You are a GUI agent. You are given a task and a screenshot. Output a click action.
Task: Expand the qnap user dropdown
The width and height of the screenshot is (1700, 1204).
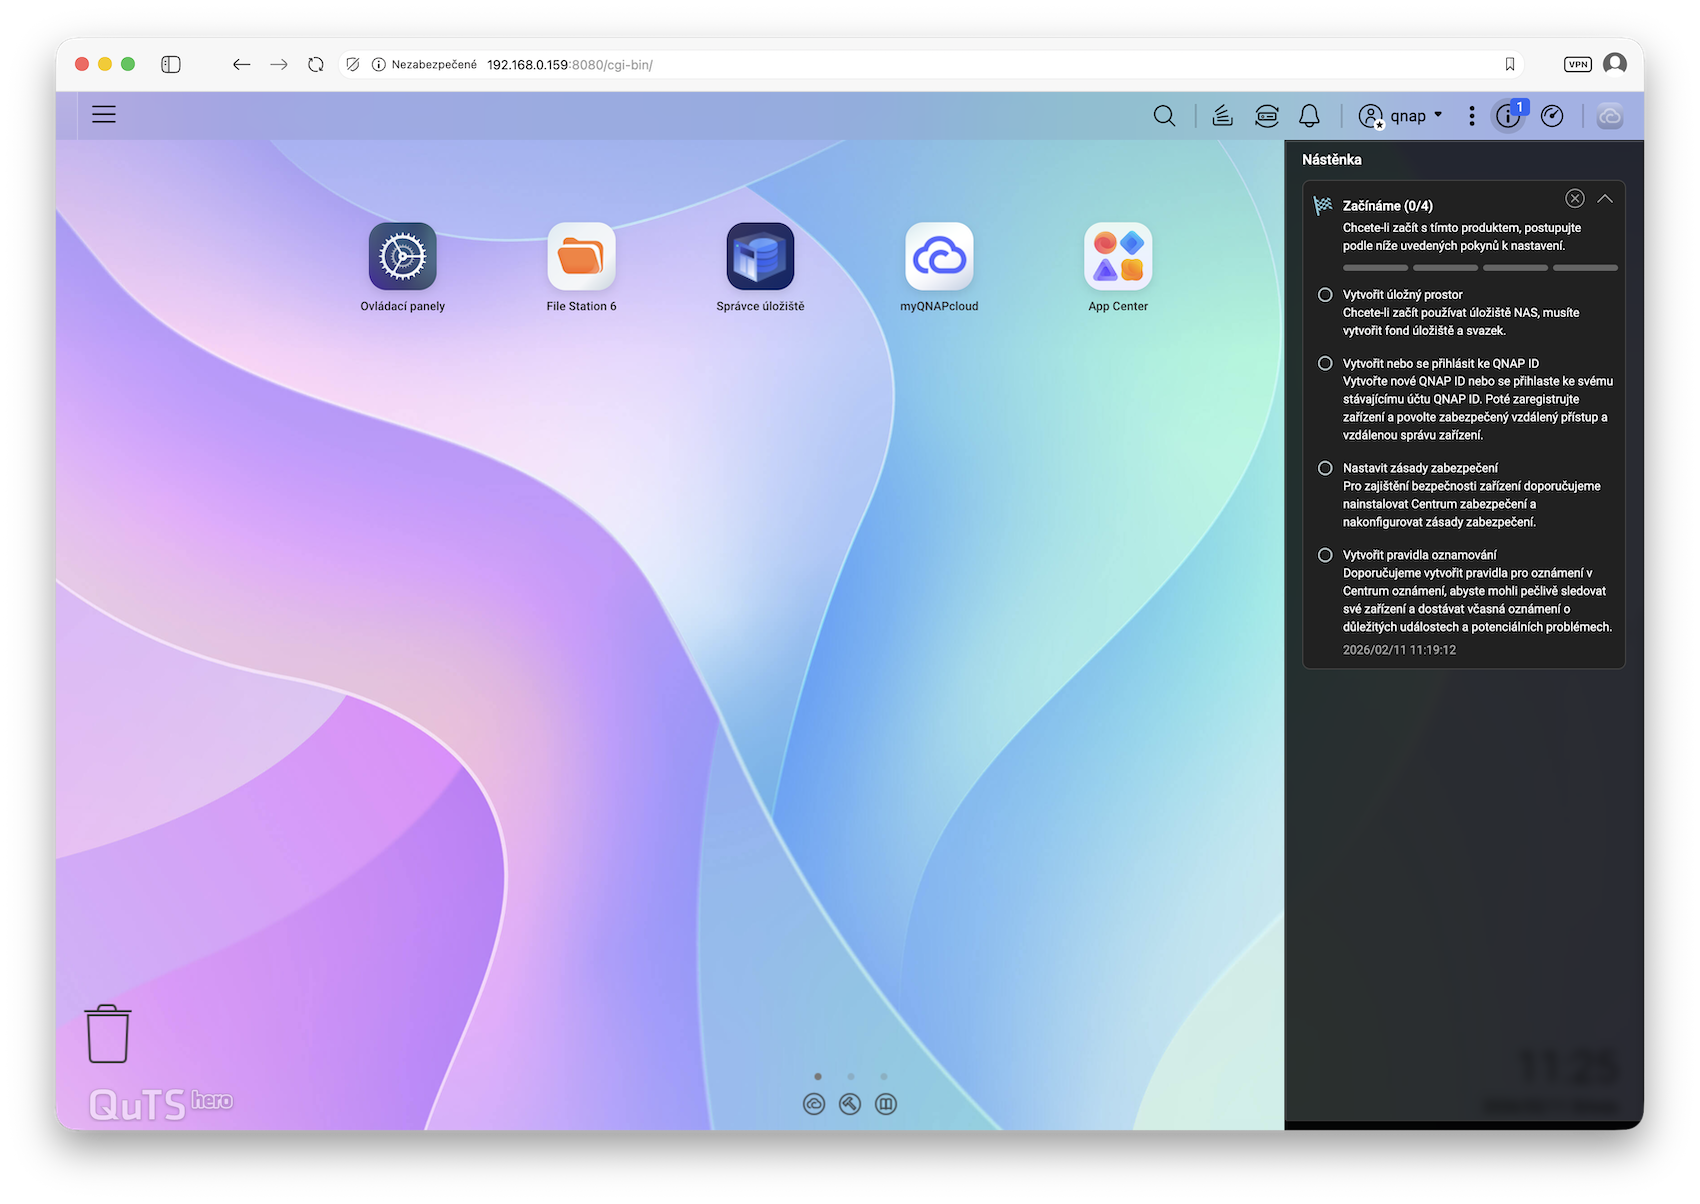(1402, 116)
